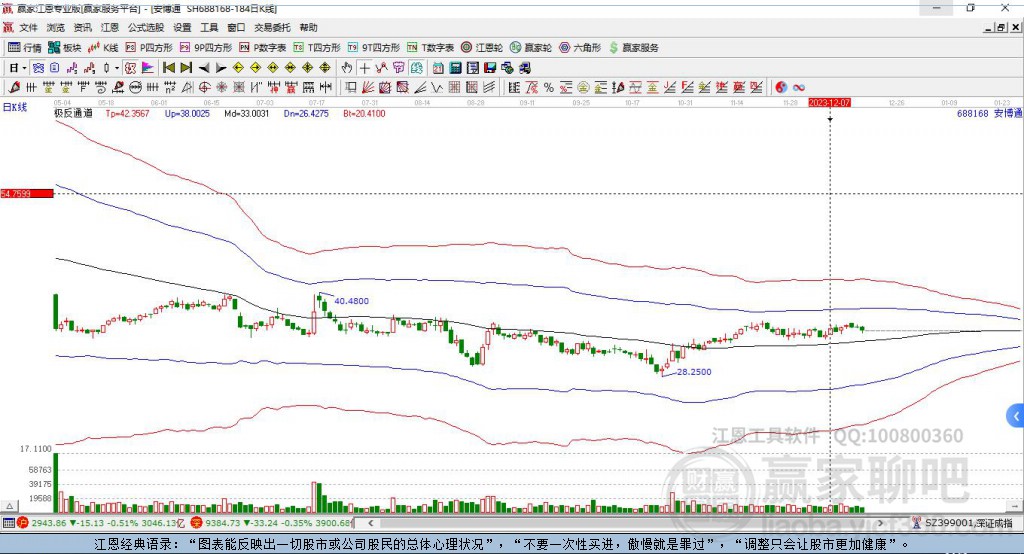The image size is (1024, 554).
Task: Jump to last bar with skip-end icon
Action: click(x=186, y=68)
